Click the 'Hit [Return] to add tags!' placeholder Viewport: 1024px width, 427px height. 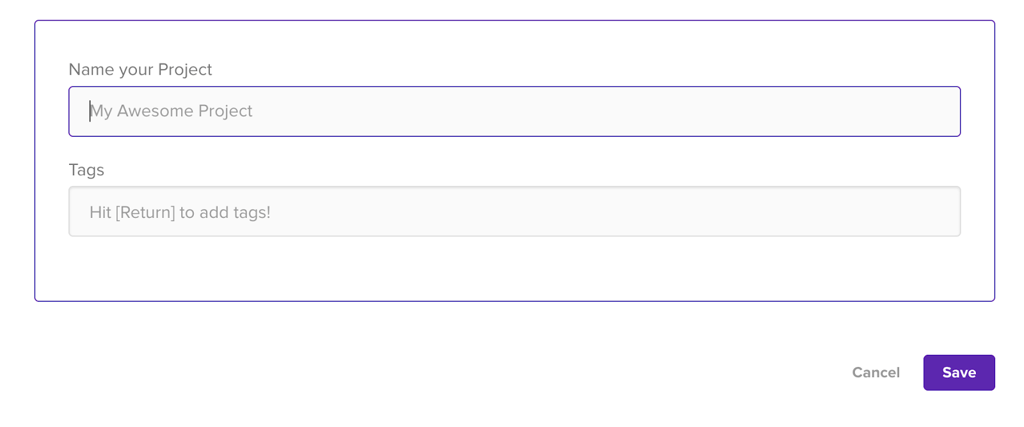coord(180,212)
